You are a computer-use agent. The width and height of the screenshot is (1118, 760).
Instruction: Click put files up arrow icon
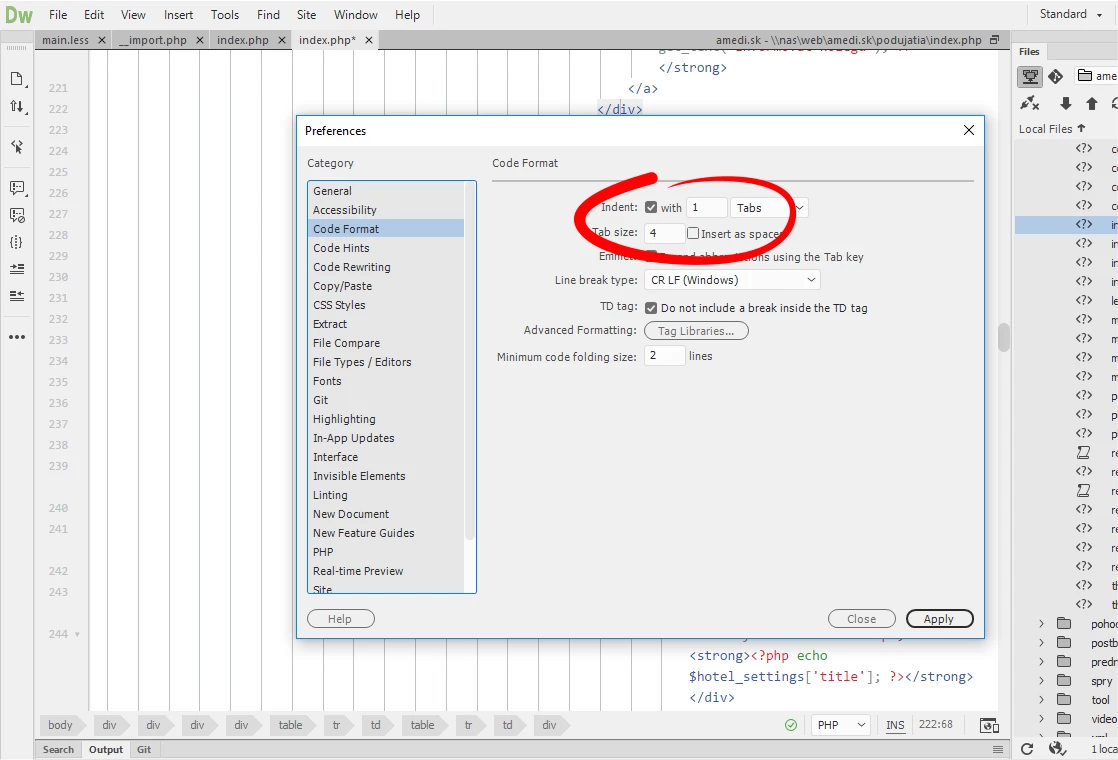pyautogui.click(x=1092, y=103)
